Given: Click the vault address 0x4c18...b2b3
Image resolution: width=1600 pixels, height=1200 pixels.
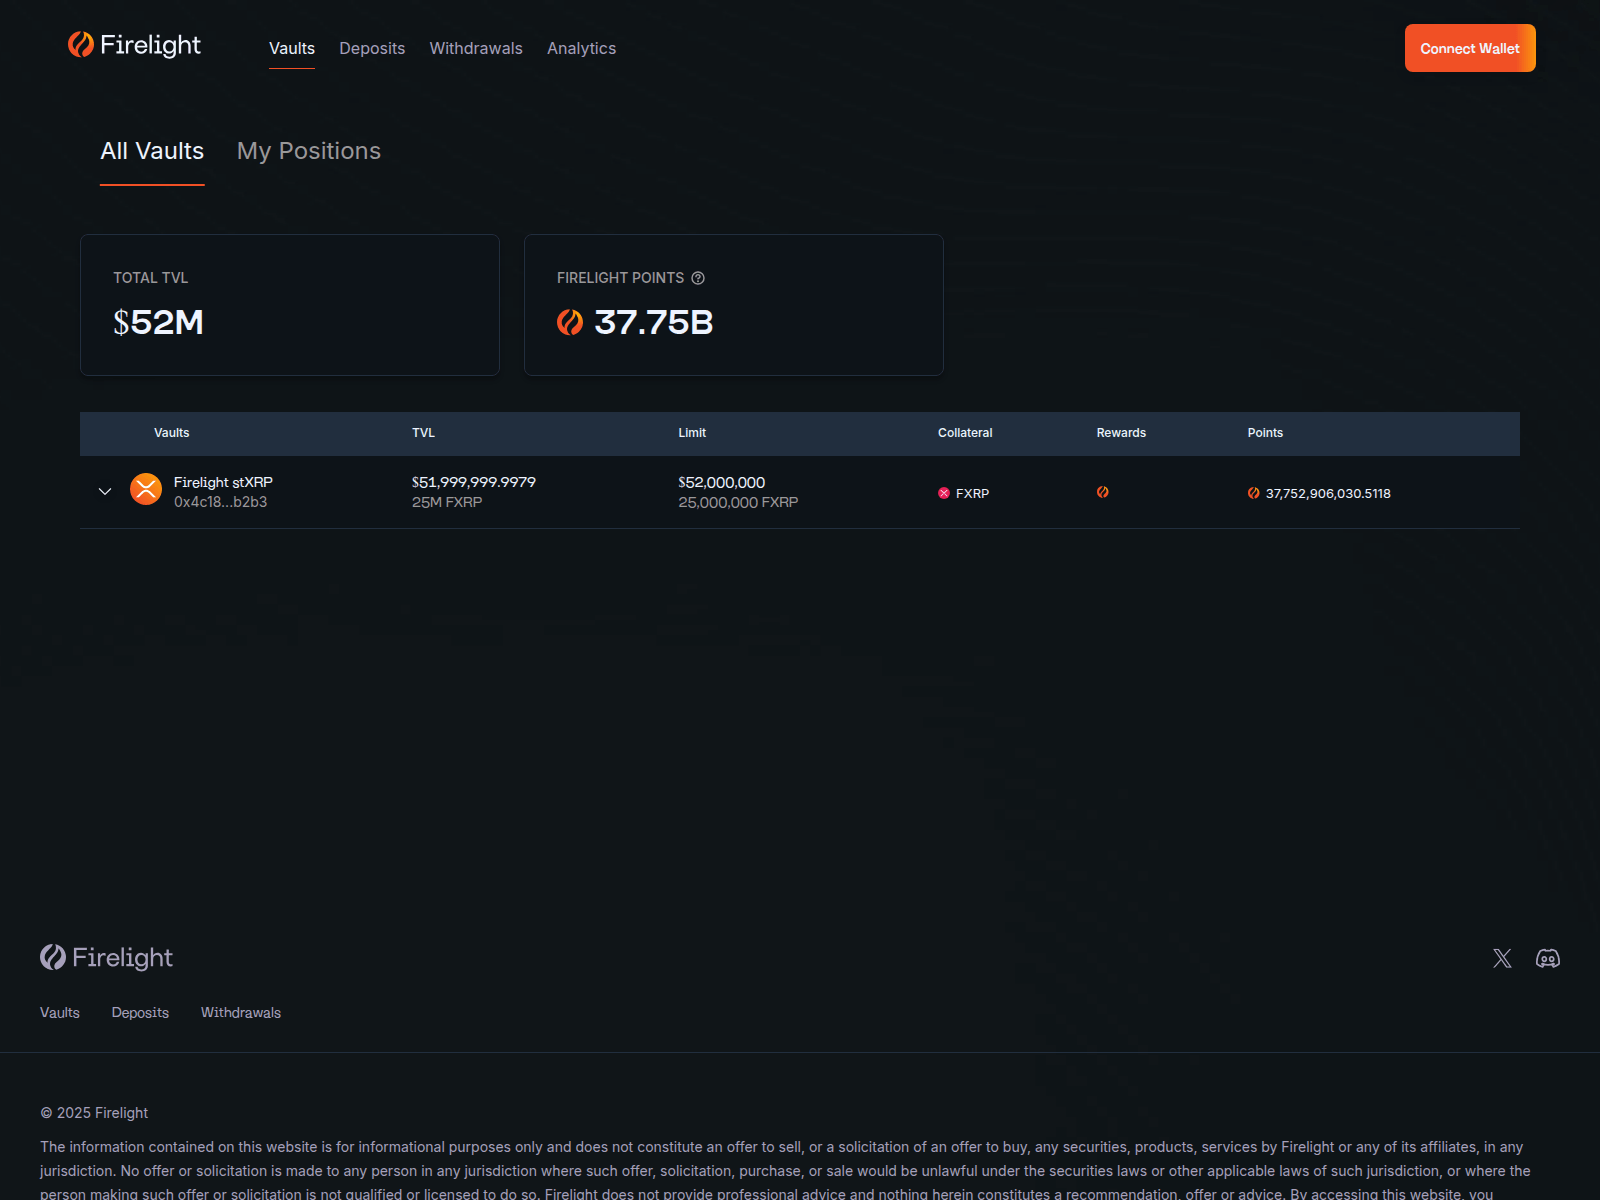Looking at the screenshot, I should [x=220, y=502].
